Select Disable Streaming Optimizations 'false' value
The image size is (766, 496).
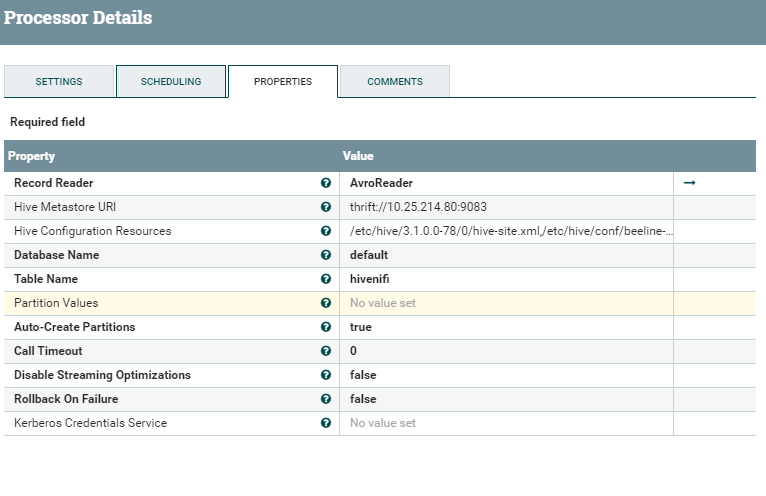[x=363, y=374]
